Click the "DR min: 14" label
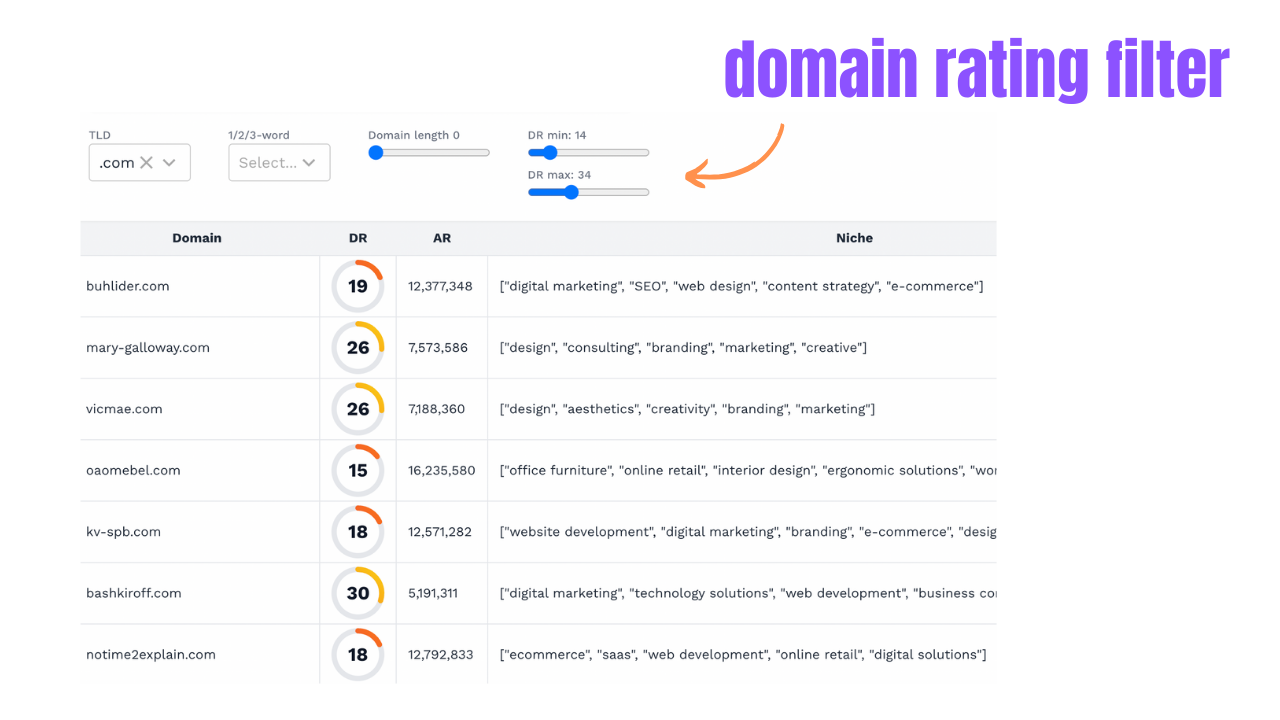Image resolution: width=1280 pixels, height=720 pixels. point(557,135)
